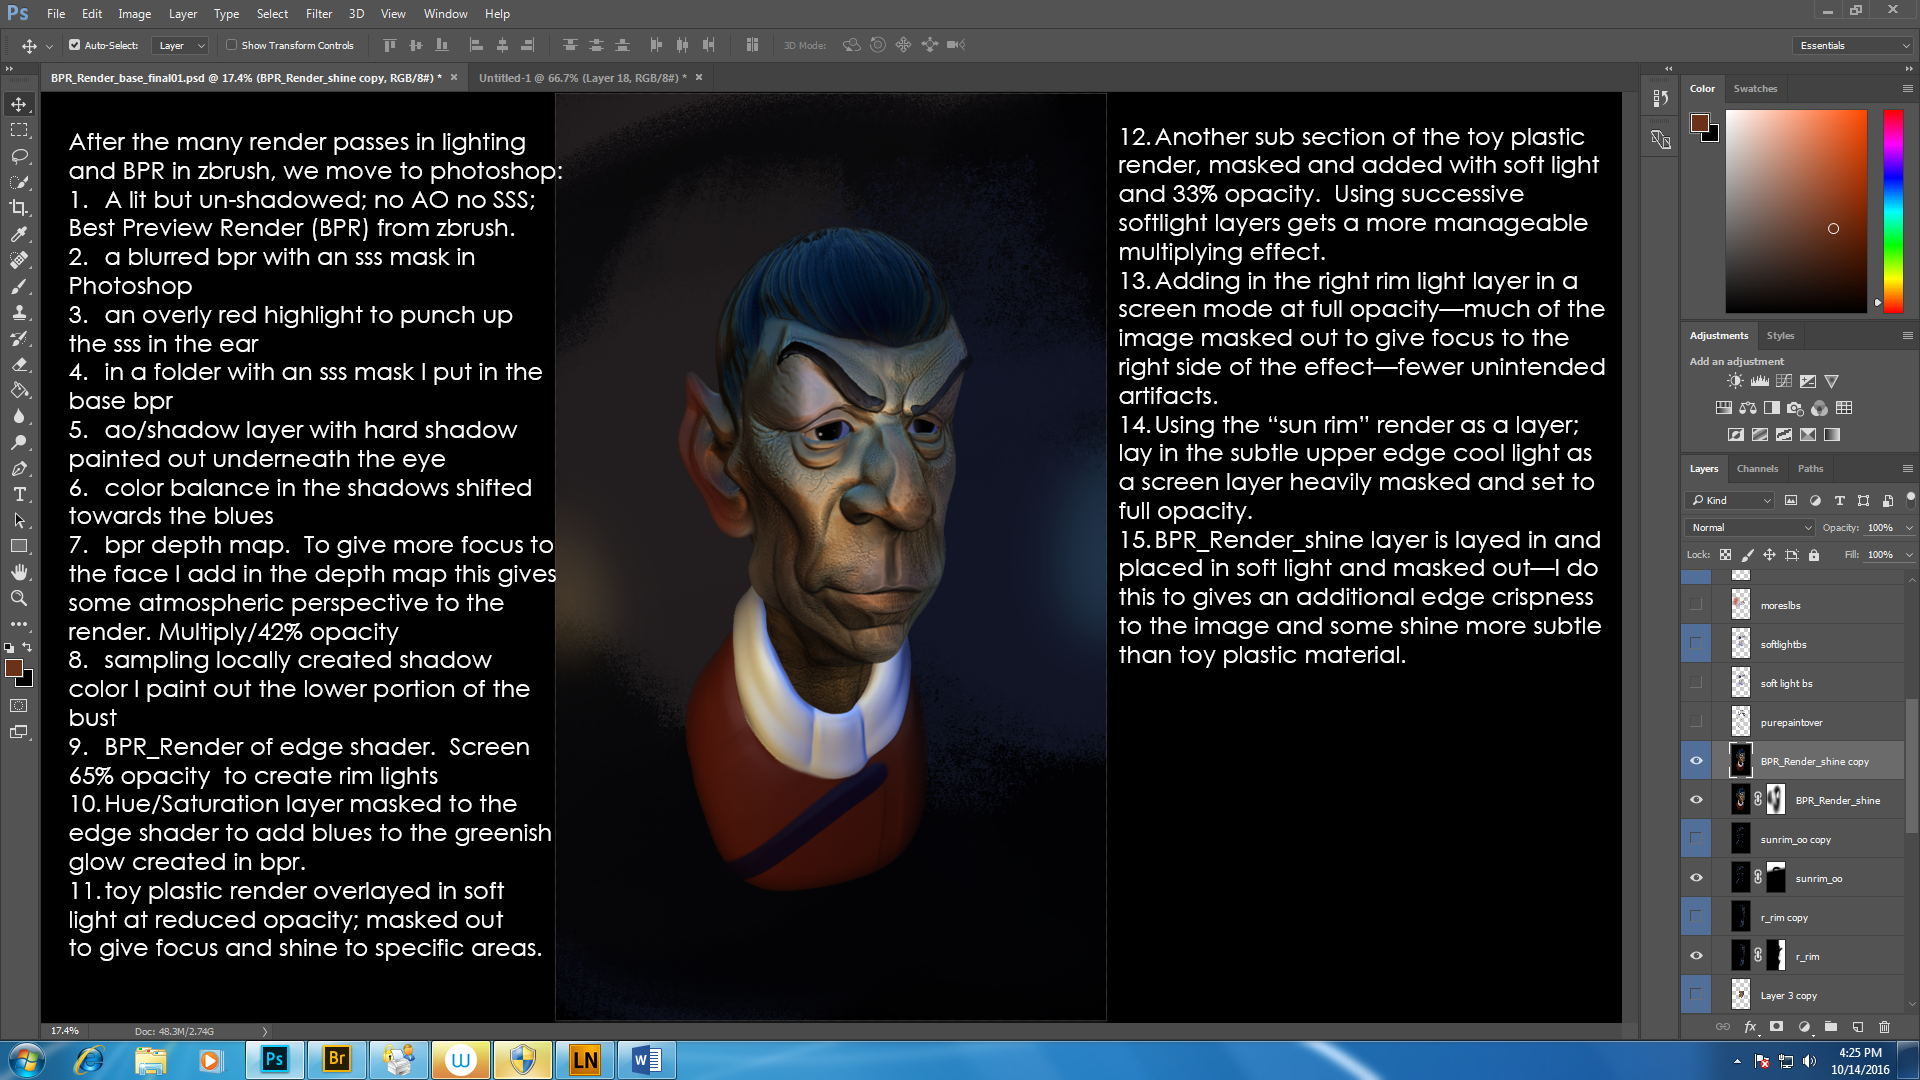Add a layer mask via Layers panel
Image resolution: width=1920 pixels, height=1080 pixels.
[1776, 1027]
